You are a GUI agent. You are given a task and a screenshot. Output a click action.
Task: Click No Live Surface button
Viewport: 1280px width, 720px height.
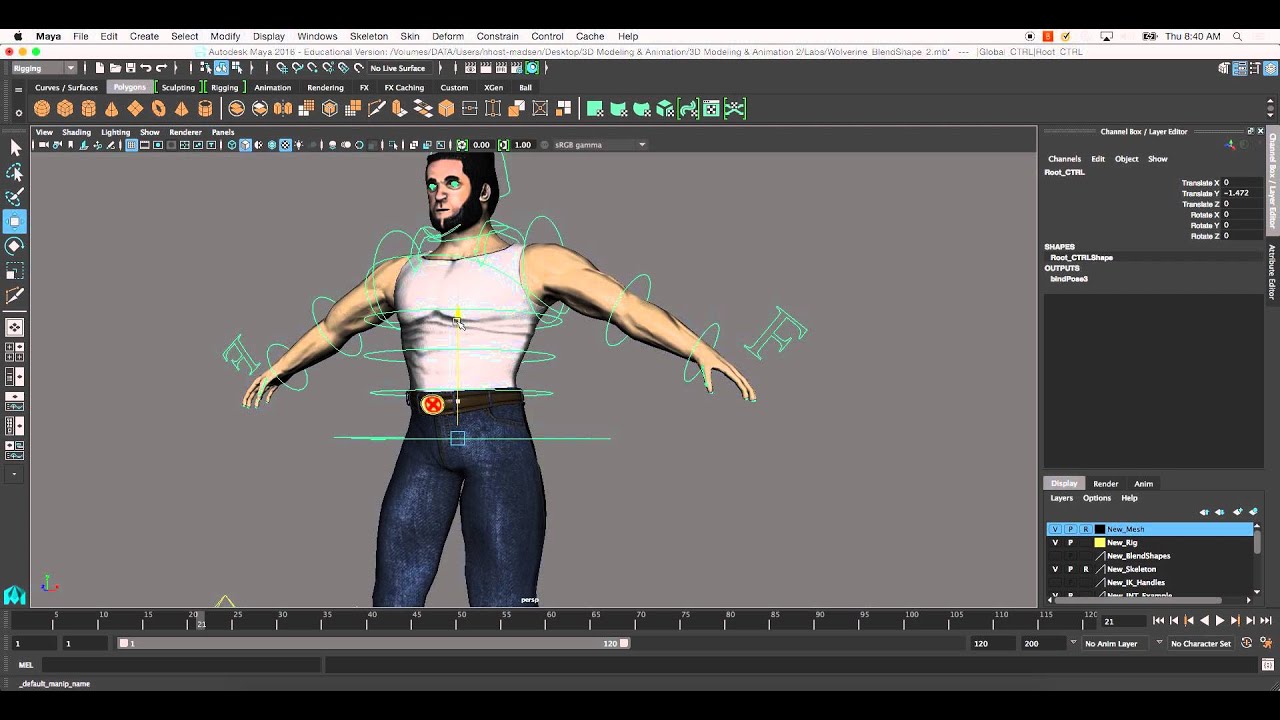pos(398,68)
